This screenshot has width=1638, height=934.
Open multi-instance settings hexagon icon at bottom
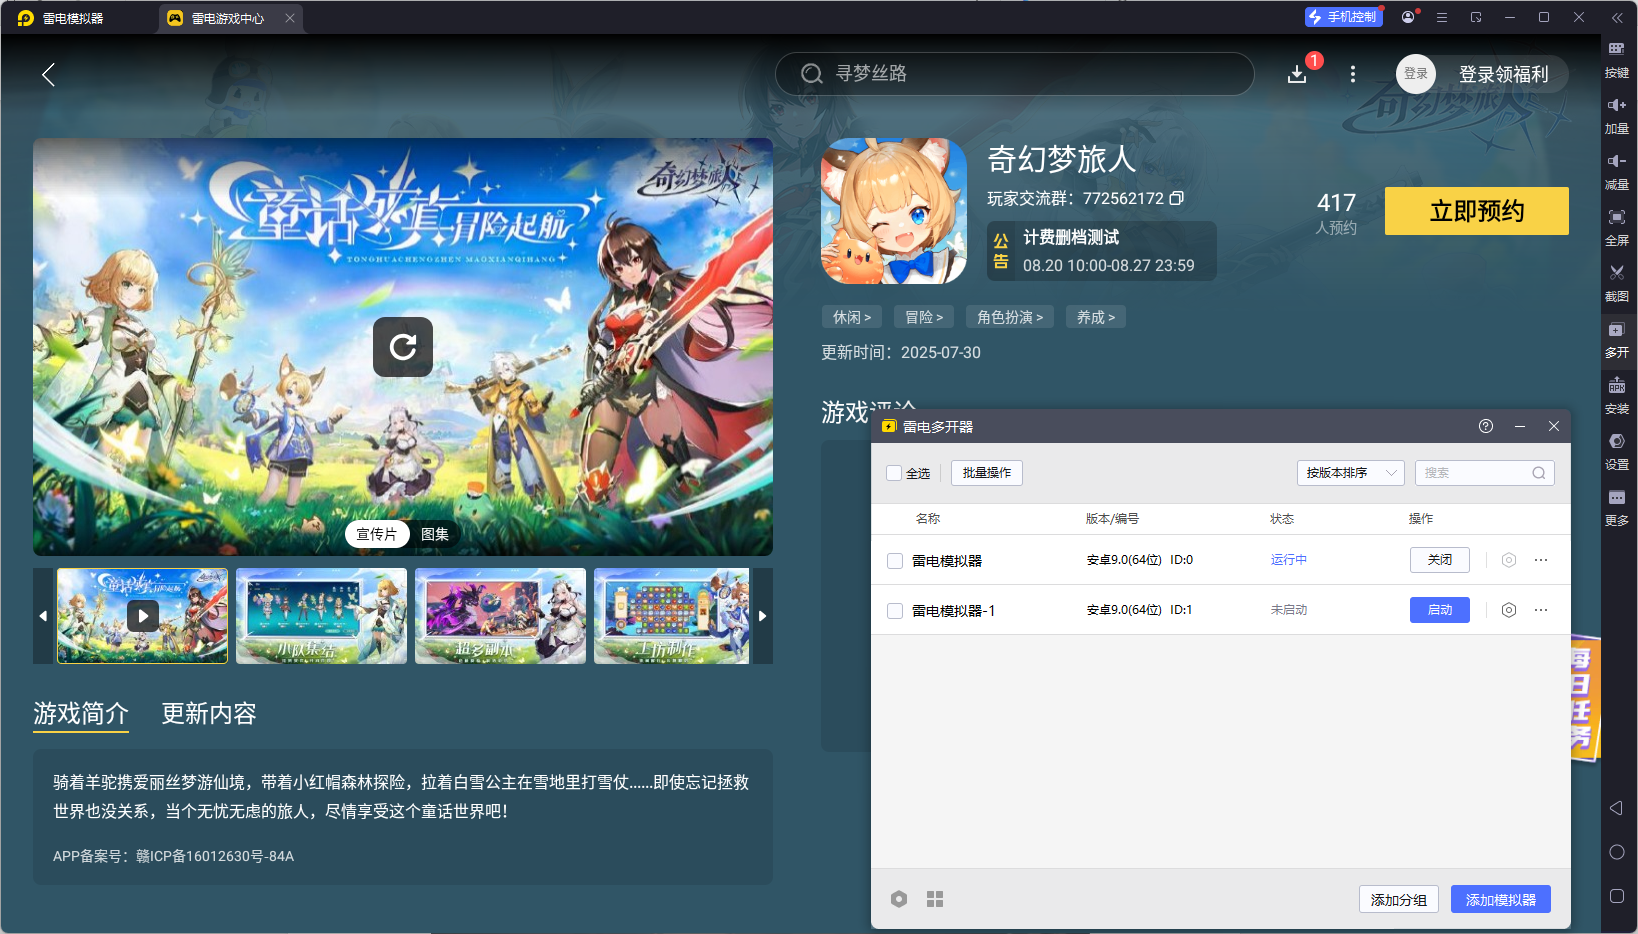pos(899,899)
